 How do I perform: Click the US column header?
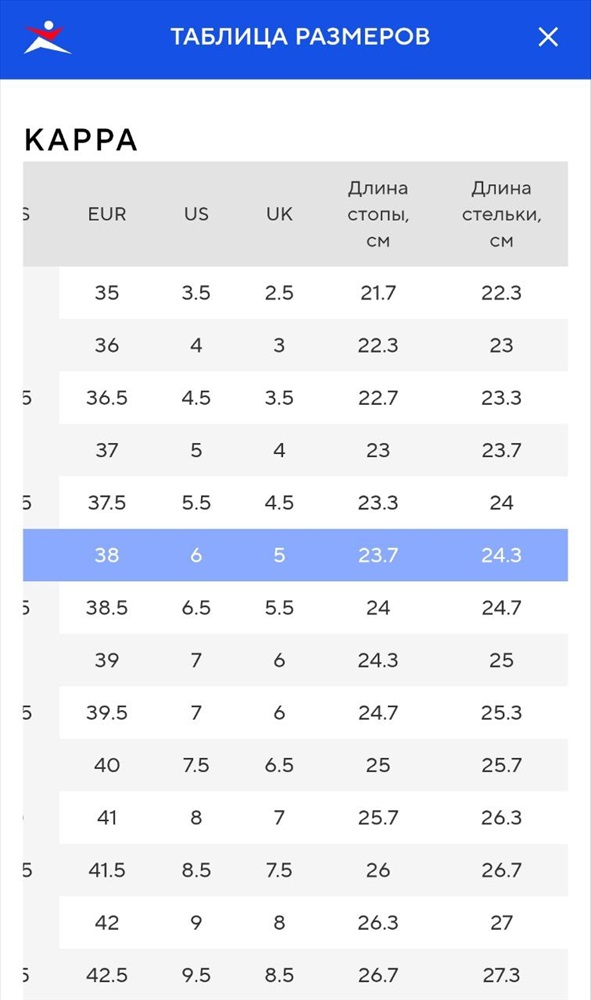(x=196, y=214)
